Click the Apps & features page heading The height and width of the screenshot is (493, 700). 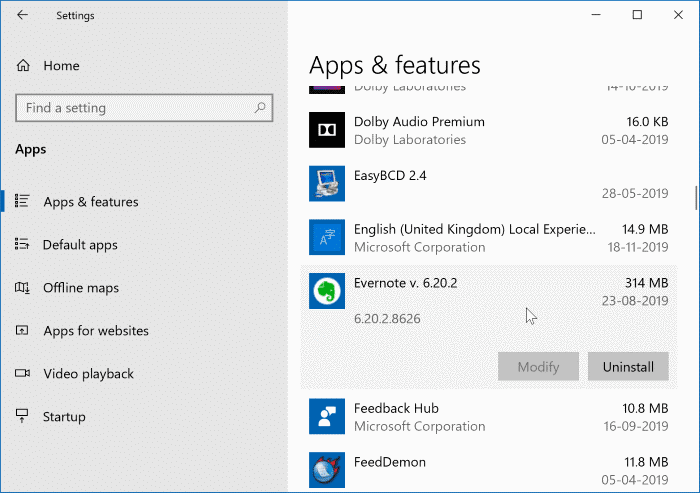pyautogui.click(x=395, y=65)
